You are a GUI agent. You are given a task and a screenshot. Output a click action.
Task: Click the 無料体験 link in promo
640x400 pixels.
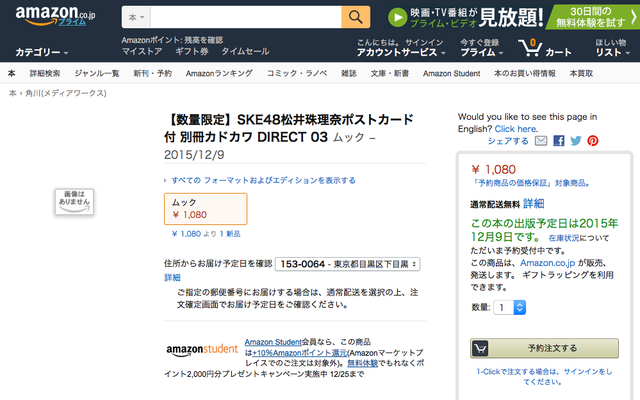click(x=362, y=363)
